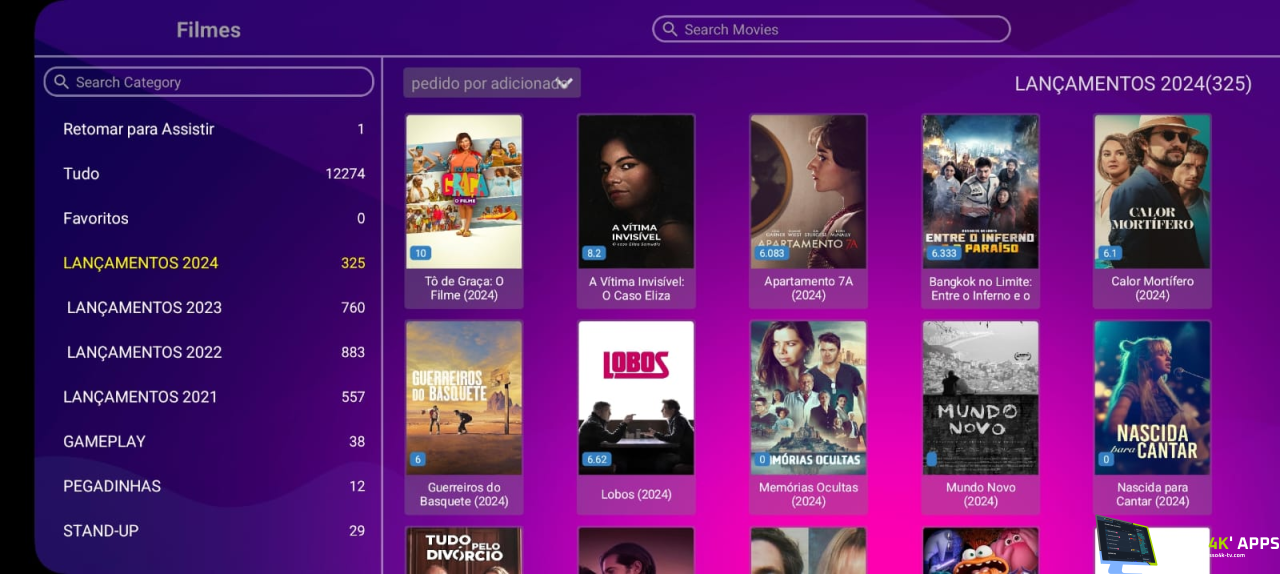The width and height of the screenshot is (1280, 574).
Task: Open the Favoritos category
Action: coord(214,218)
